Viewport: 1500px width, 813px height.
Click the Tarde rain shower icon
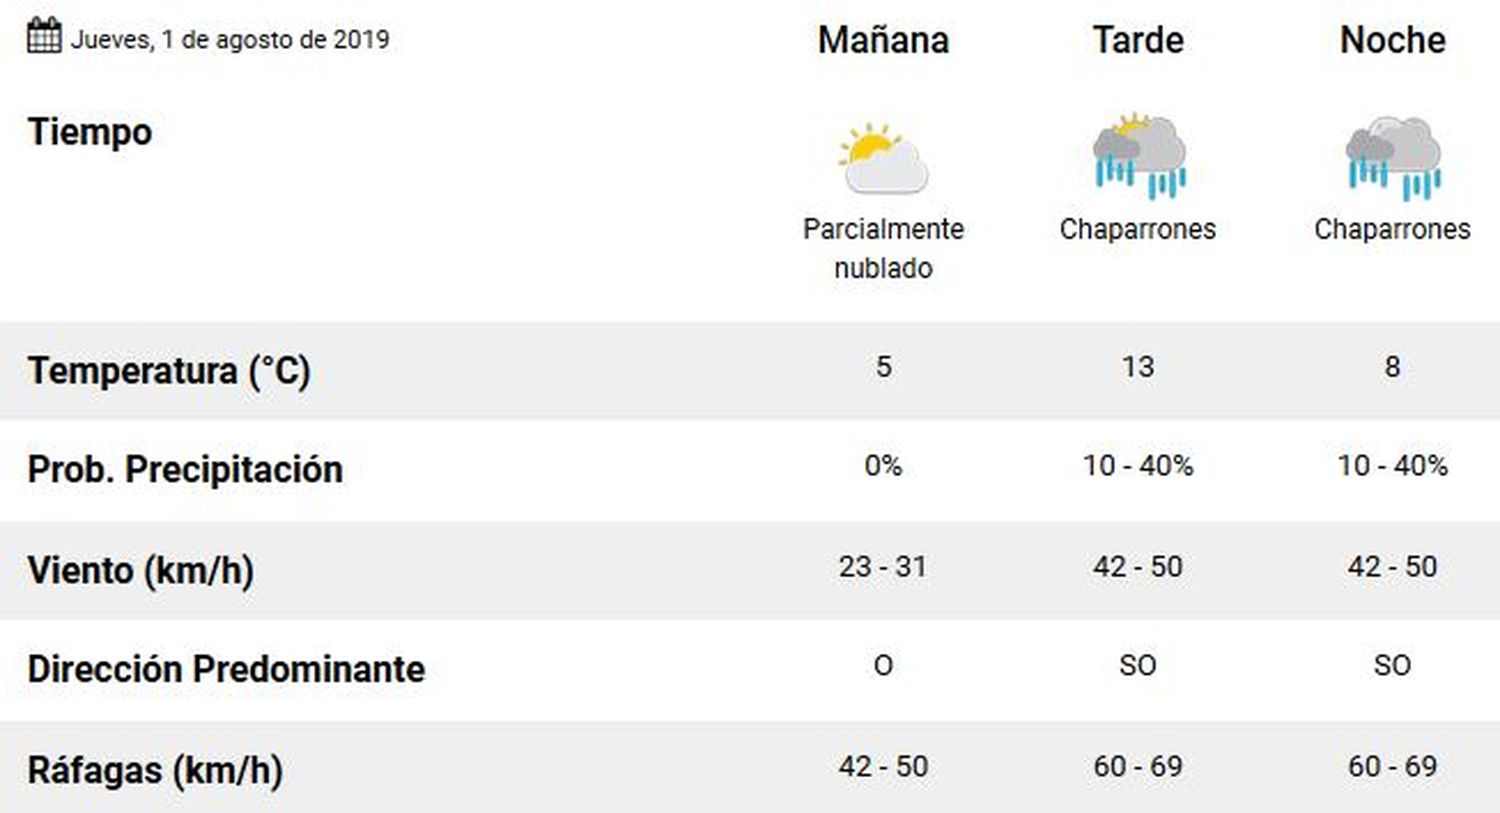pos(1139,155)
